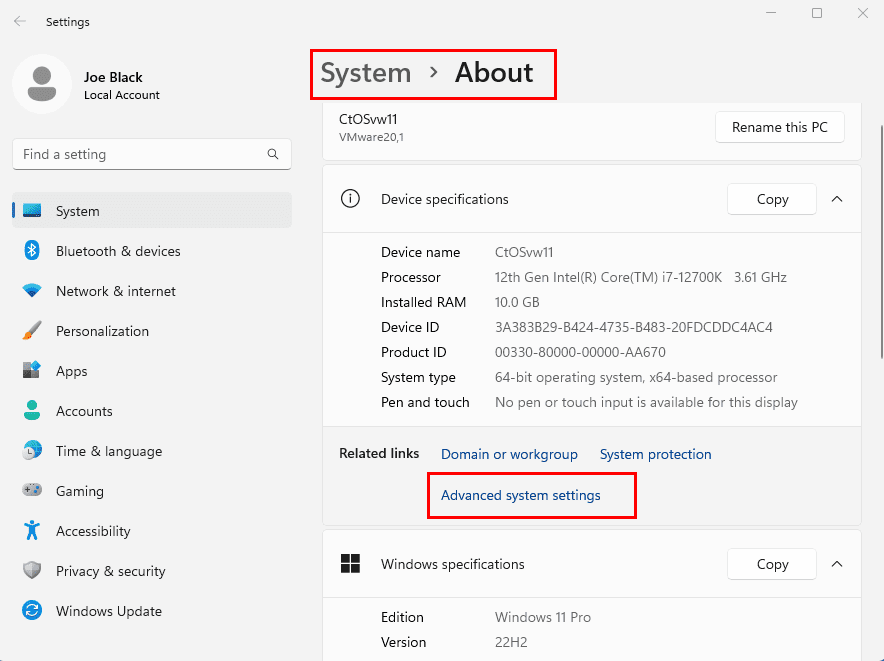
Task: Click the Windows 11 Pro edition value
Action: click(542, 617)
